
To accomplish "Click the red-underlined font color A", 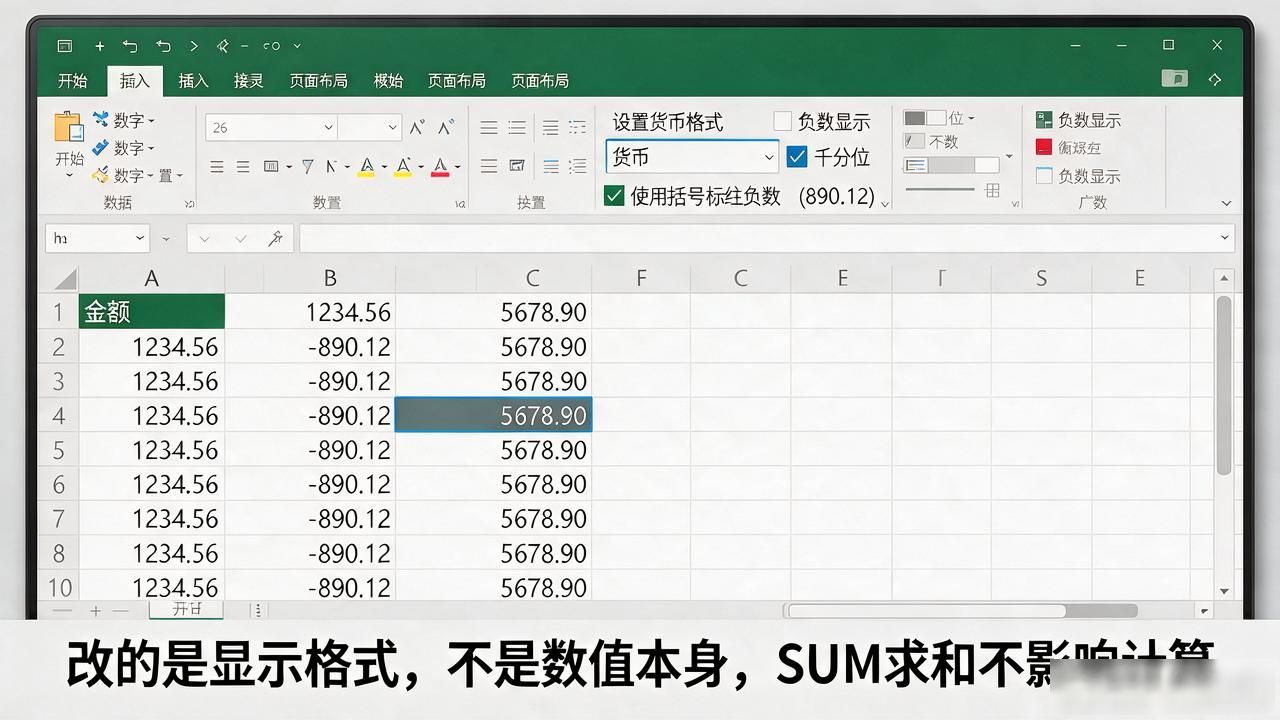I will click(440, 167).
